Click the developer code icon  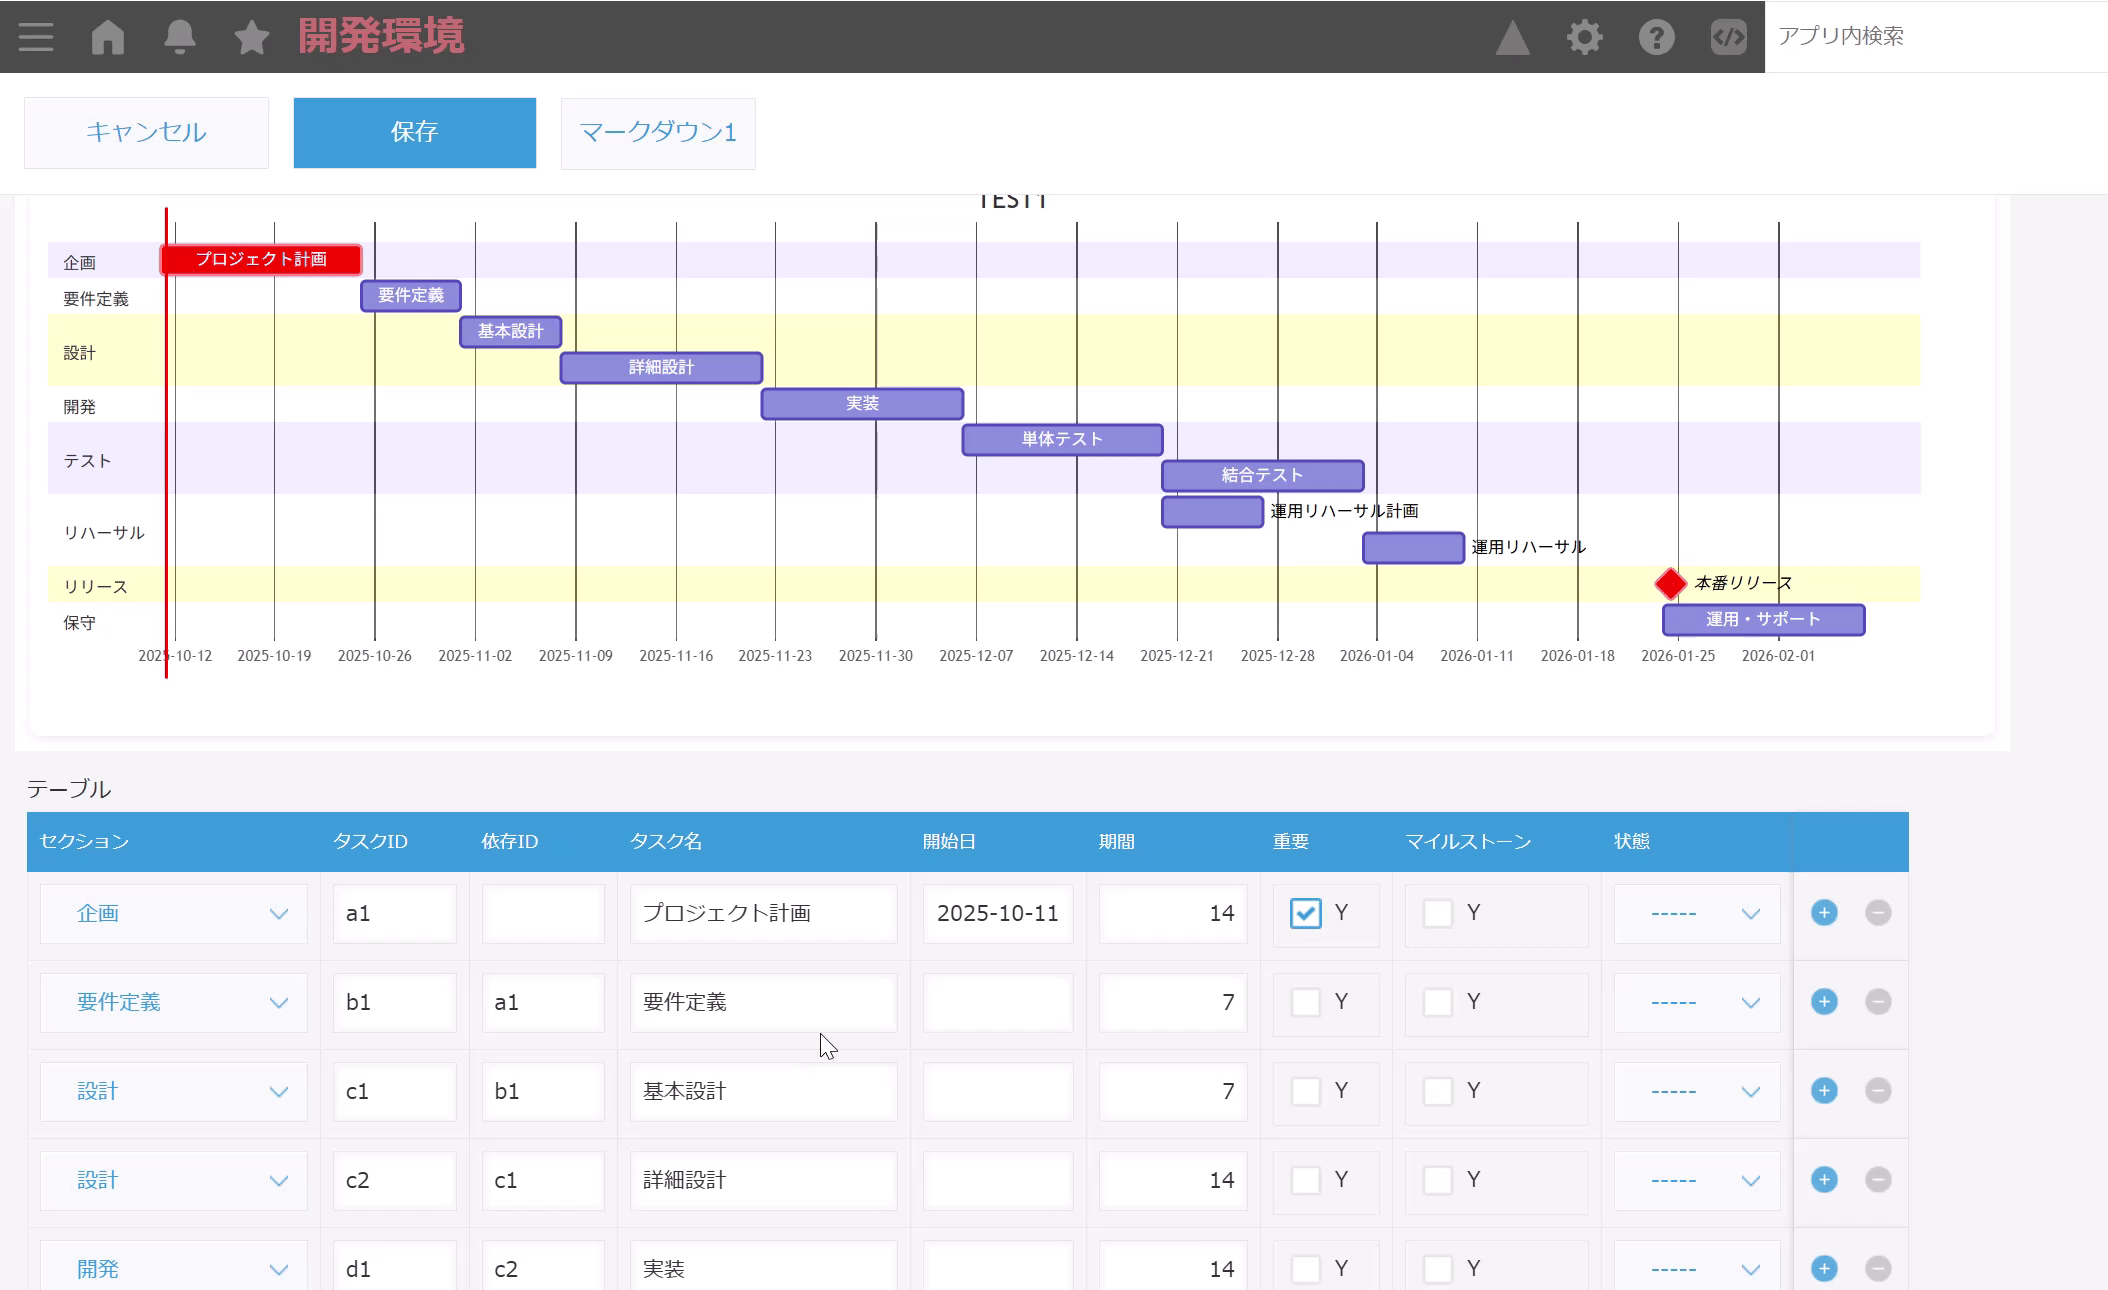coord(1728,37)
